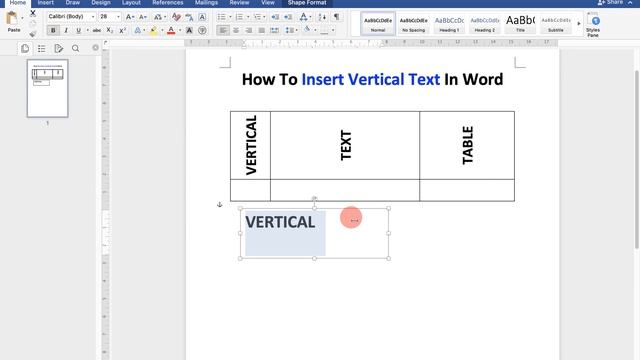Apply subscript formatting
The image size is (640, 360).
(x=109, y=30)
